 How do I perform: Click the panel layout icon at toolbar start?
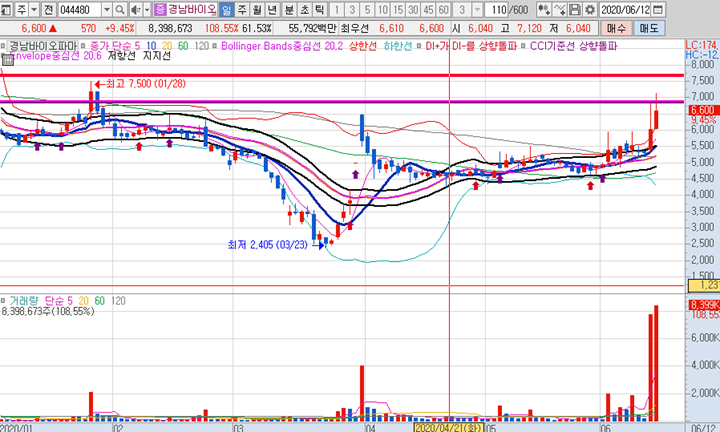click(6, 9)
